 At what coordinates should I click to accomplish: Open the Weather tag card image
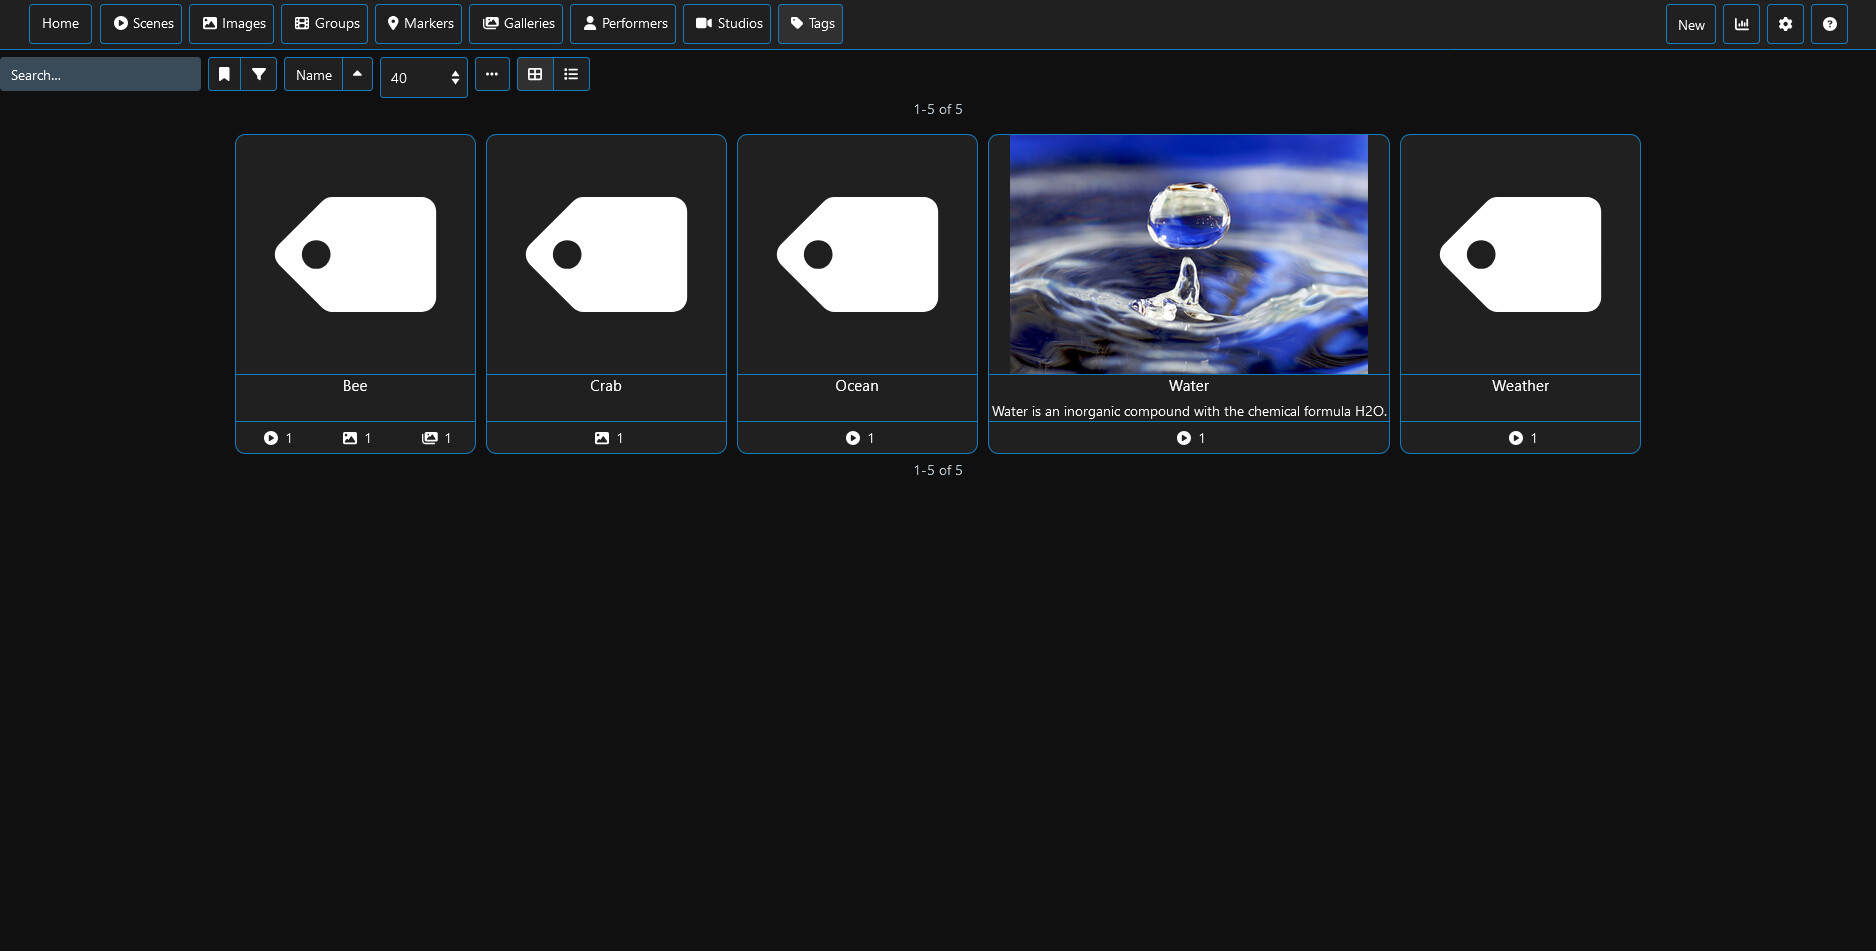(1520, 254)
